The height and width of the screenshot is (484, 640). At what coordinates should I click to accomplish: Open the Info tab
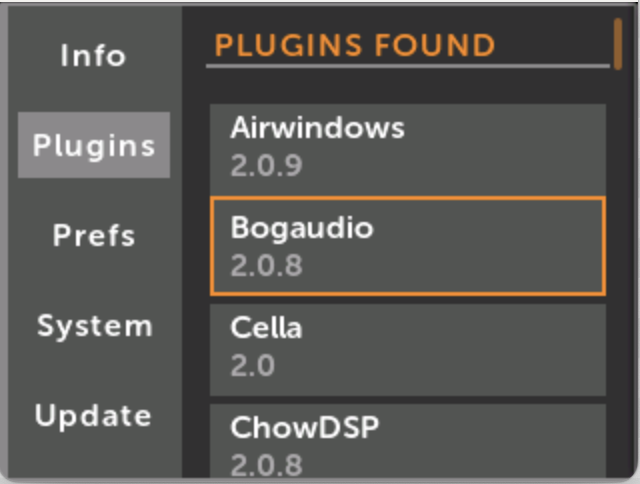(x=93, y=55)
